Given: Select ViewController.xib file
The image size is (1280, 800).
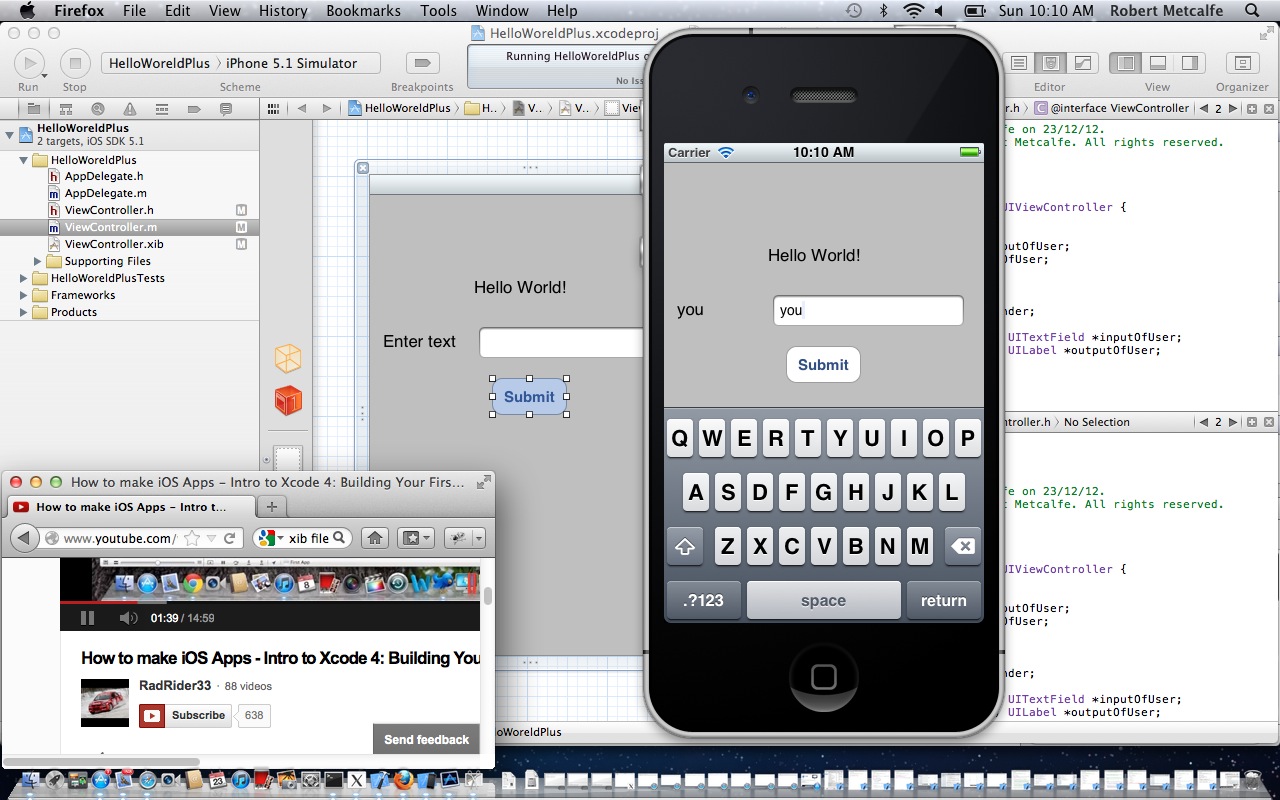Looking at the screenshot, I should click(114, 244).
